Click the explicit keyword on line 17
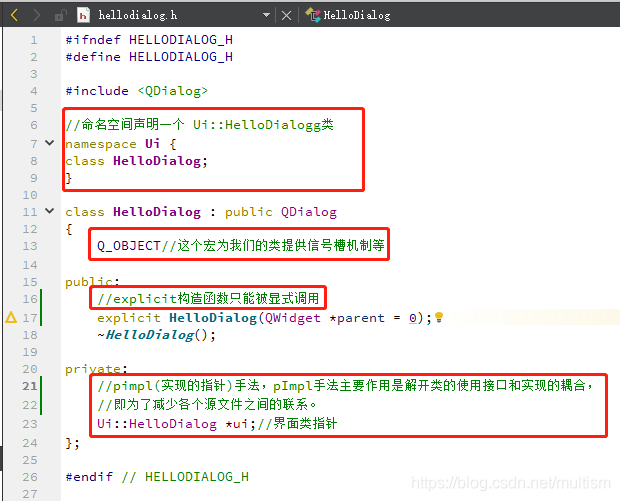 pyautogui.click(x=129, y=318)
